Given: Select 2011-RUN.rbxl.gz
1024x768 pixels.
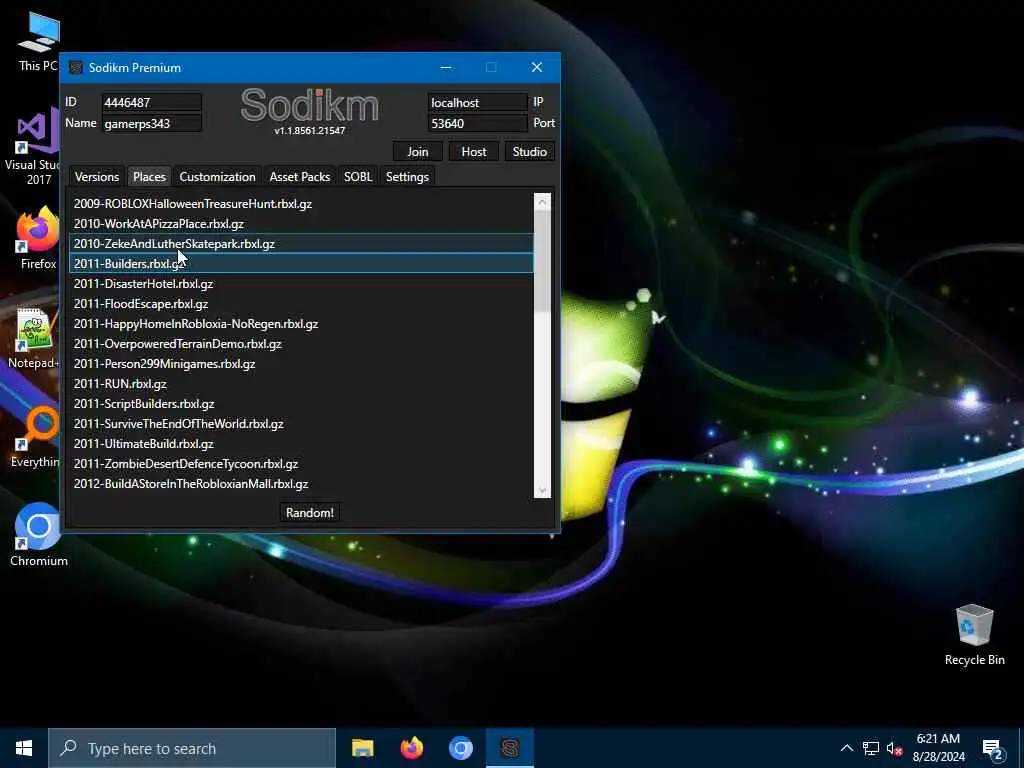Looking at the screenshot, I should click(x=301, y=384).
